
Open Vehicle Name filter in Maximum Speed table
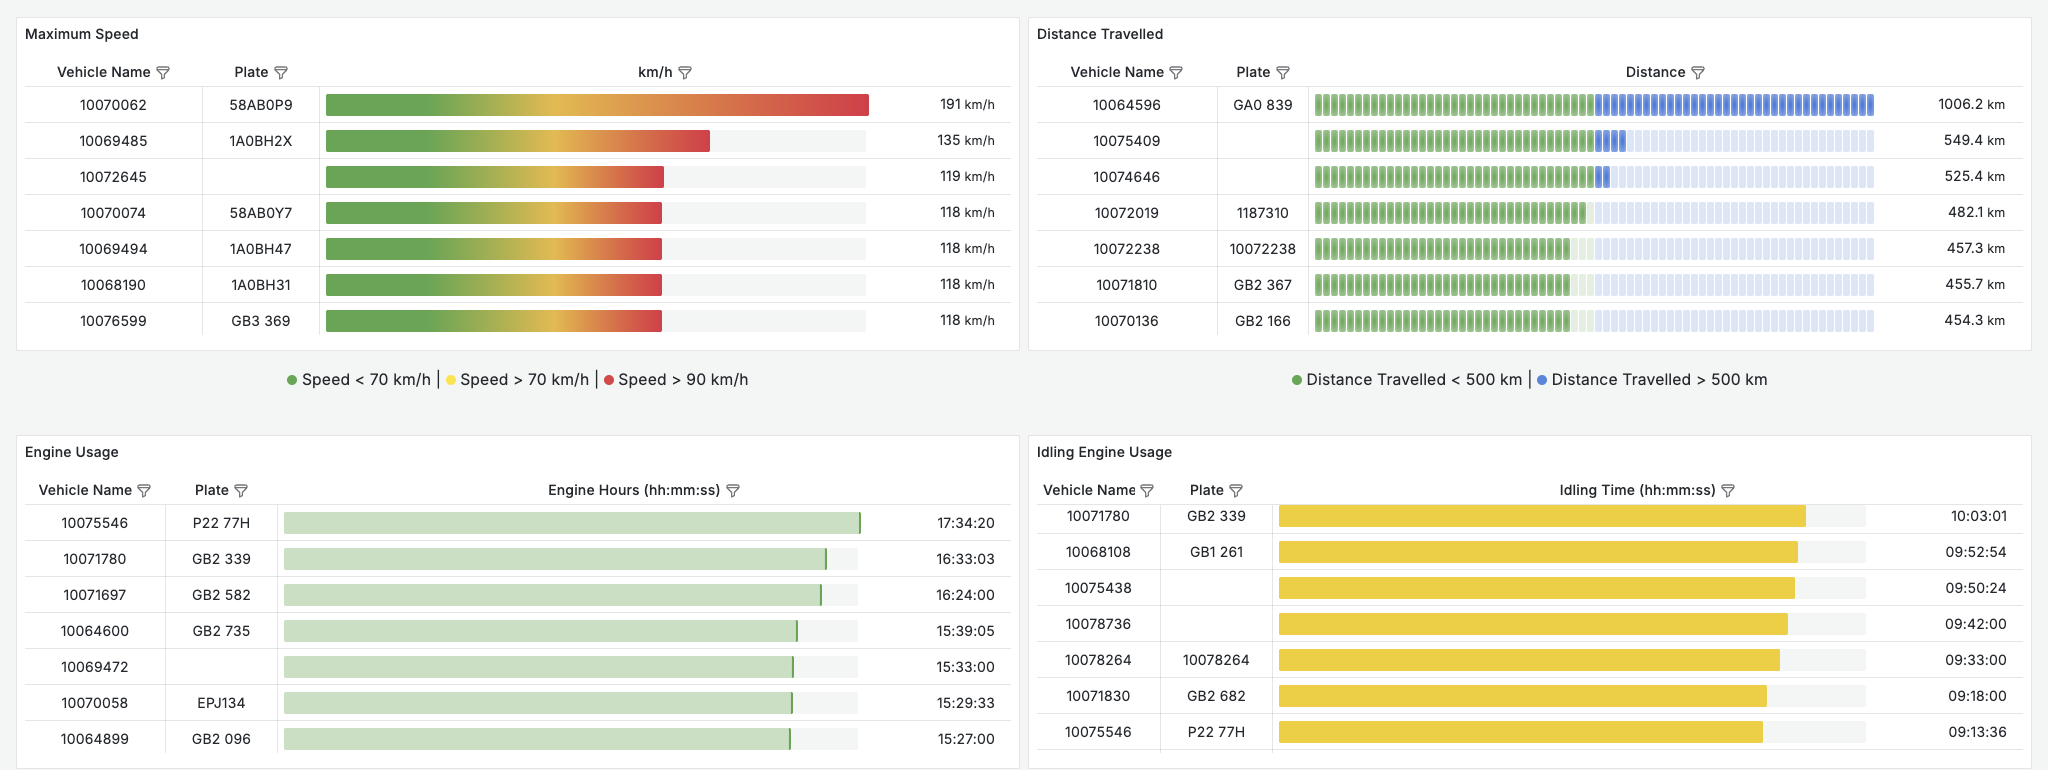pyautogui.click(x=163, y=73)
